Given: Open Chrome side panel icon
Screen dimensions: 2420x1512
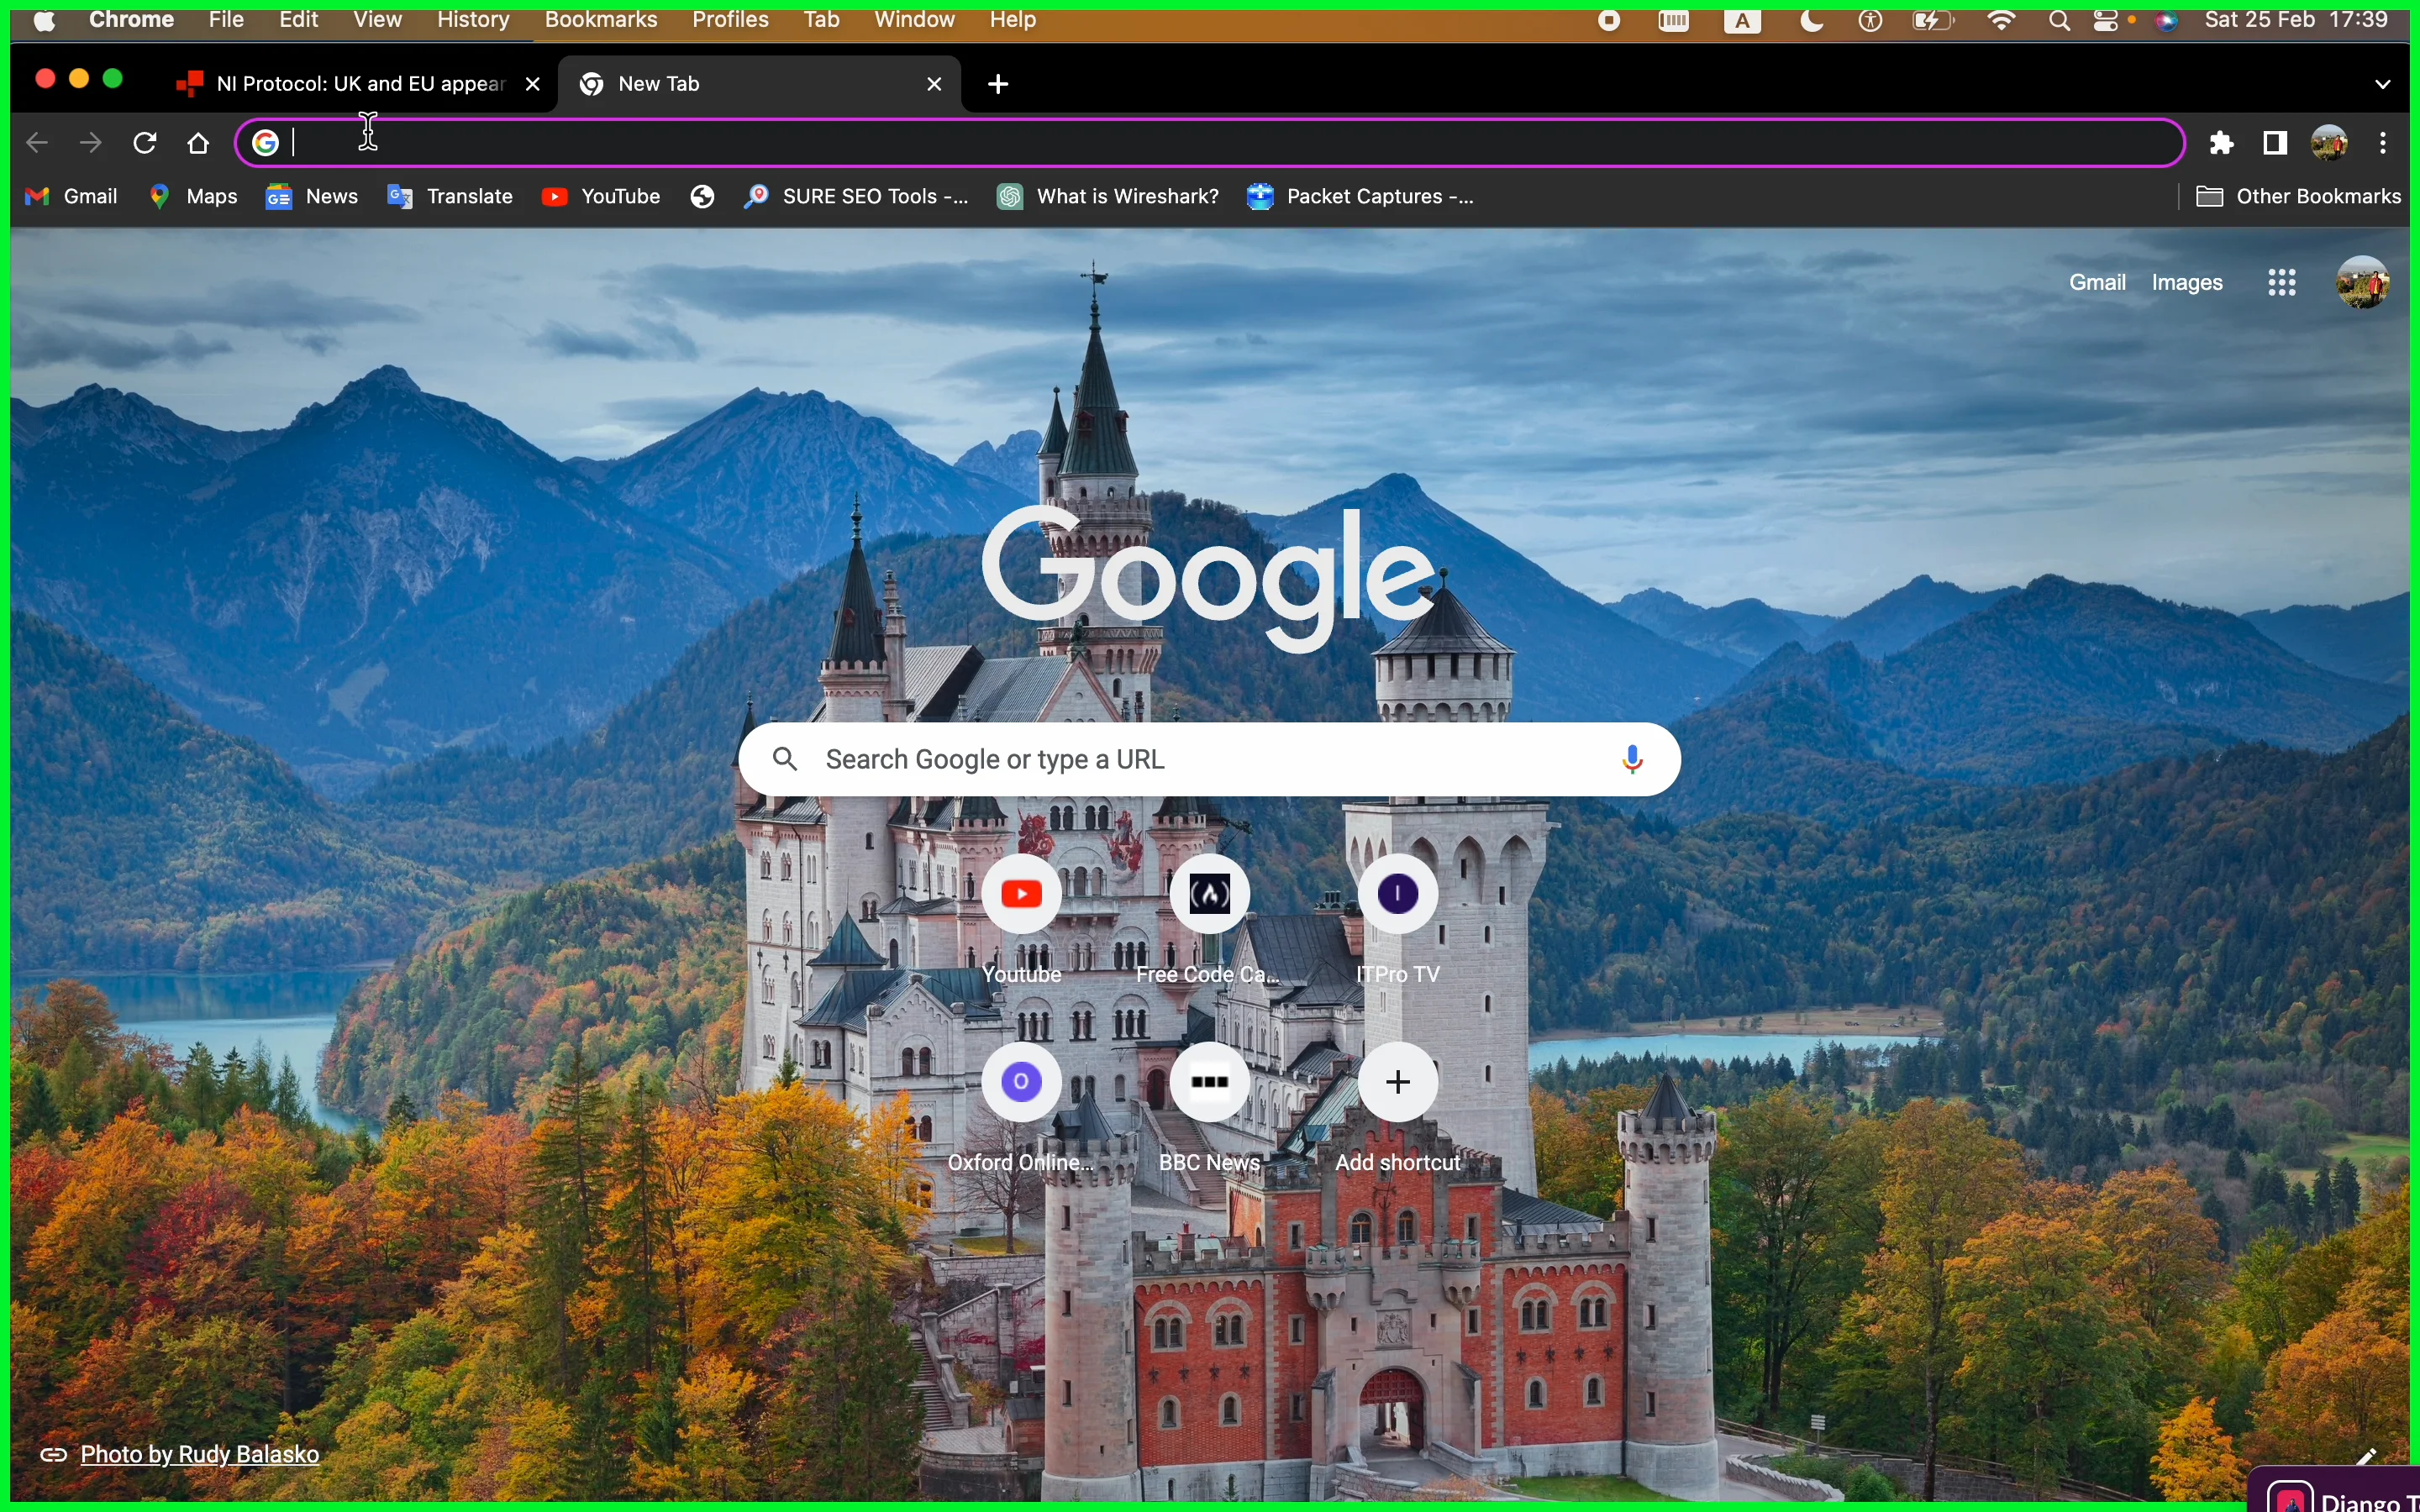Looking at the screenshot, I should point(2276,143).
